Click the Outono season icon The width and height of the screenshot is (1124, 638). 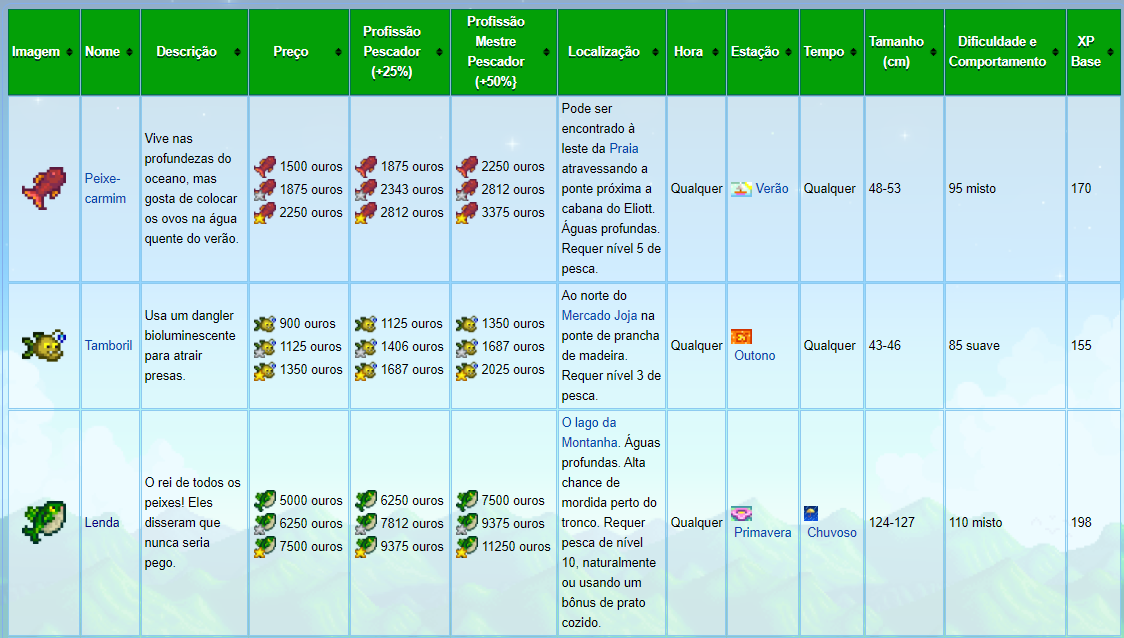tap(741, 336)
